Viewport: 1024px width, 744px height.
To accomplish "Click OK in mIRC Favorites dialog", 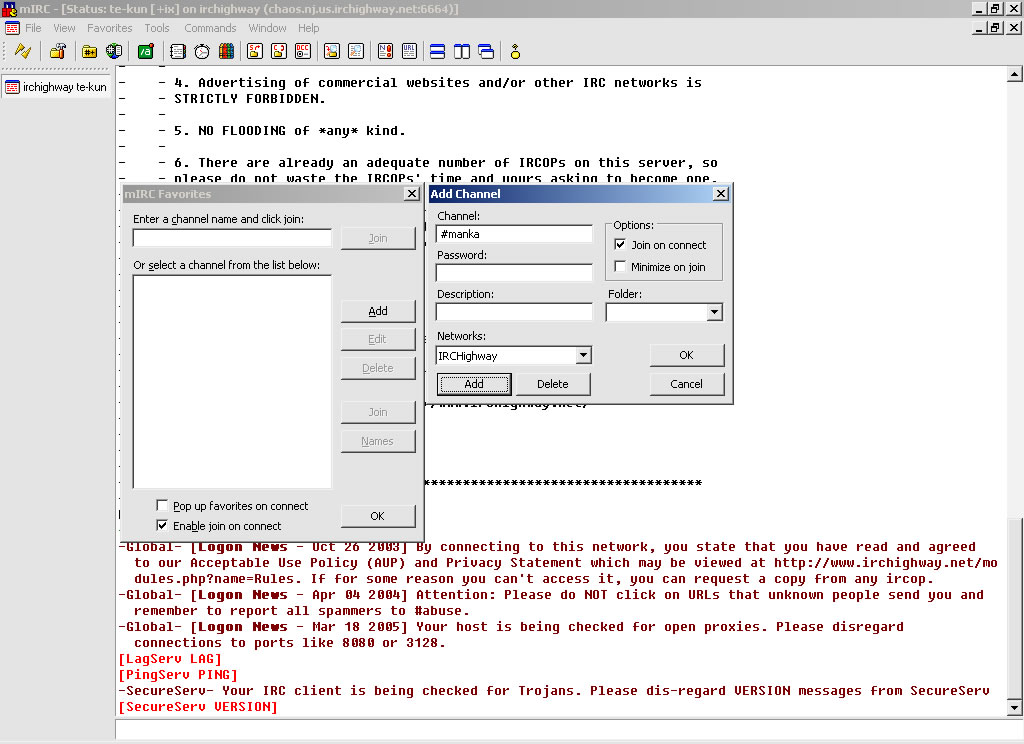I will pos(377,516).
